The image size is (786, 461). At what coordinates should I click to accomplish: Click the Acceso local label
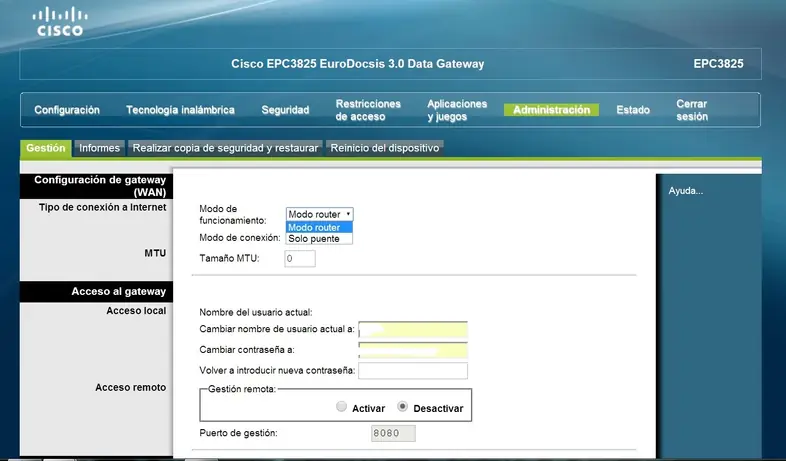coord(136,311)
